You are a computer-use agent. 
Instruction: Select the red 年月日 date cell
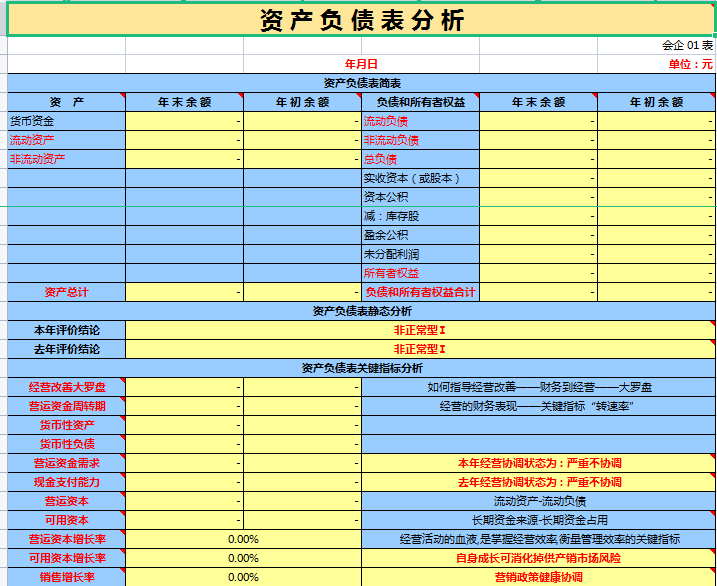(361, 64)
